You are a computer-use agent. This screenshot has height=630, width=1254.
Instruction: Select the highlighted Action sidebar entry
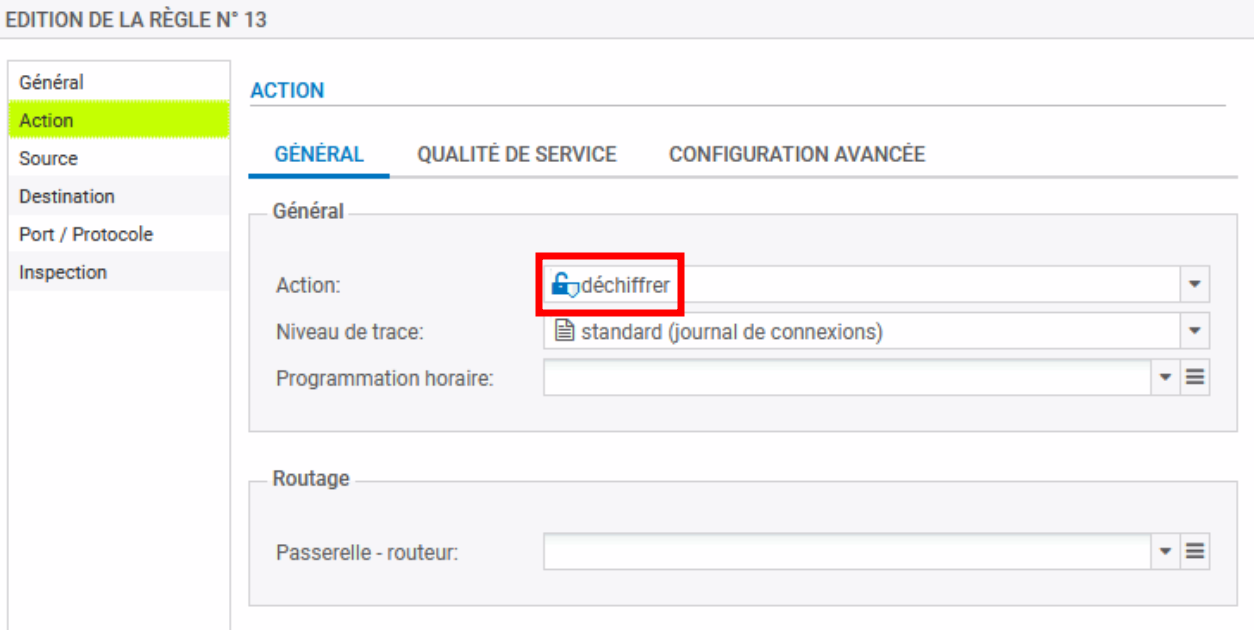[47, 120]
